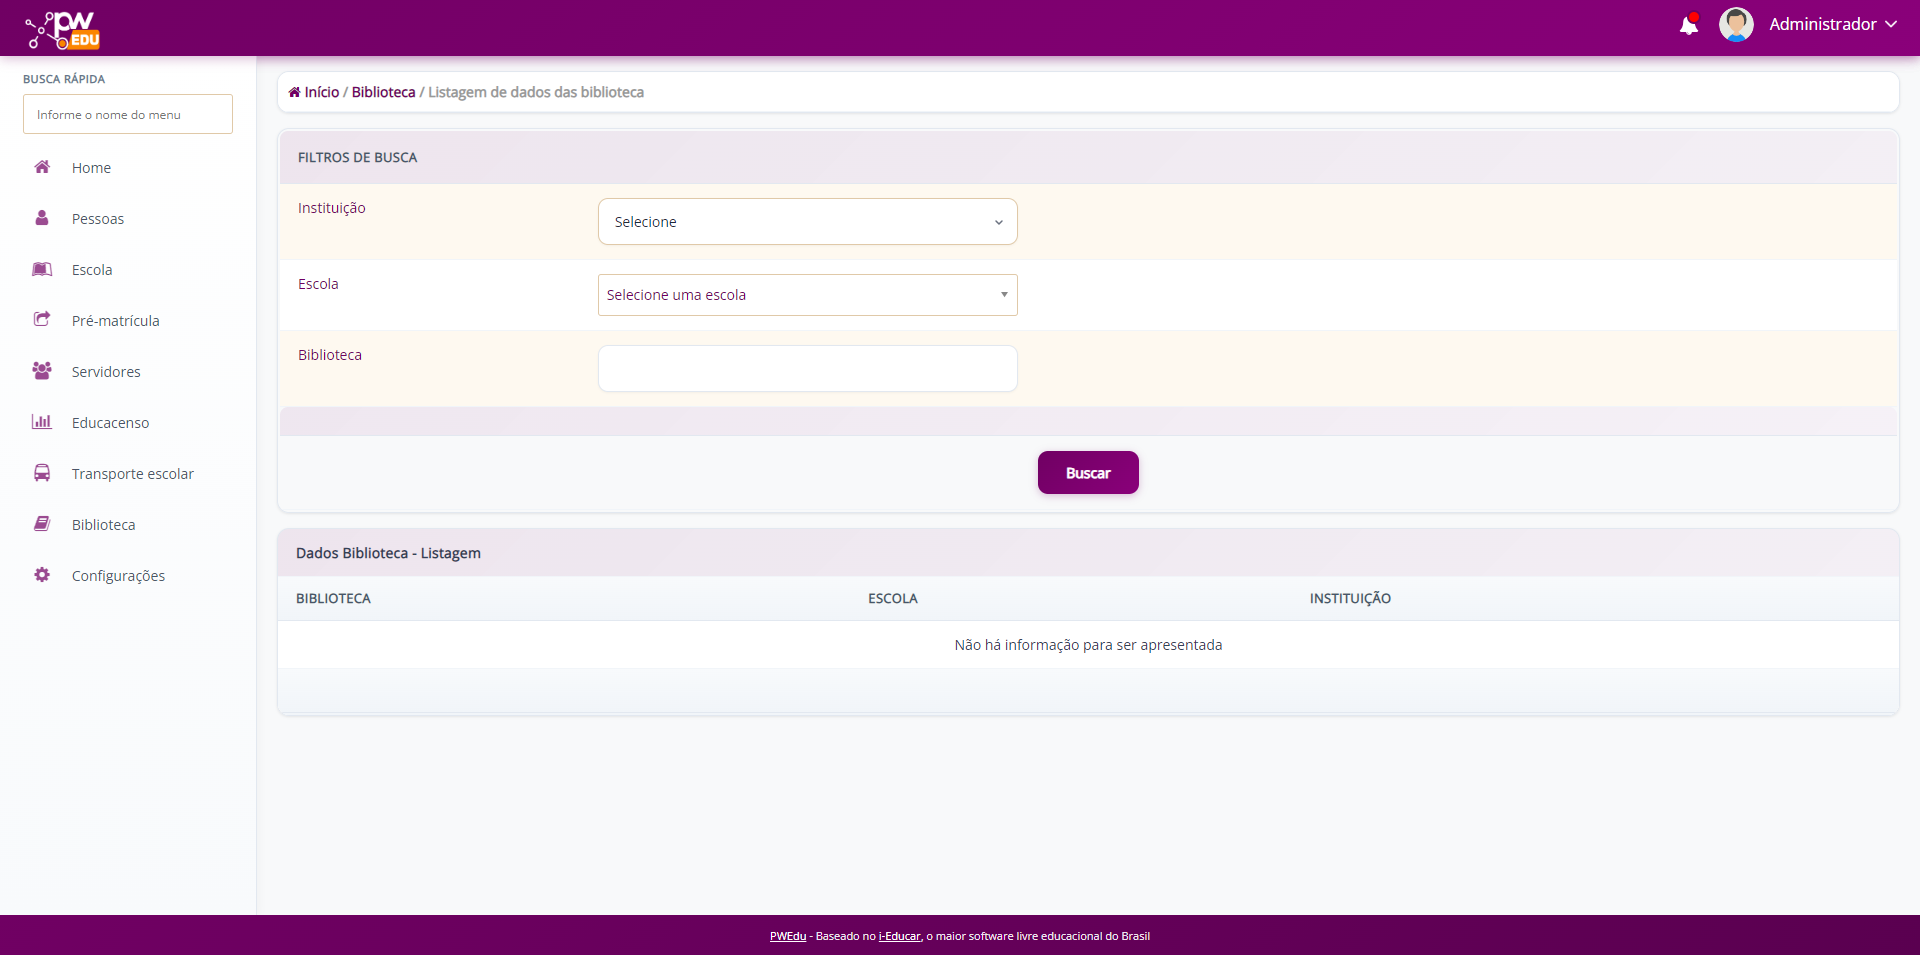Open Configurações with the gear icon
The image size is (1920, 955).
(41, 574)
